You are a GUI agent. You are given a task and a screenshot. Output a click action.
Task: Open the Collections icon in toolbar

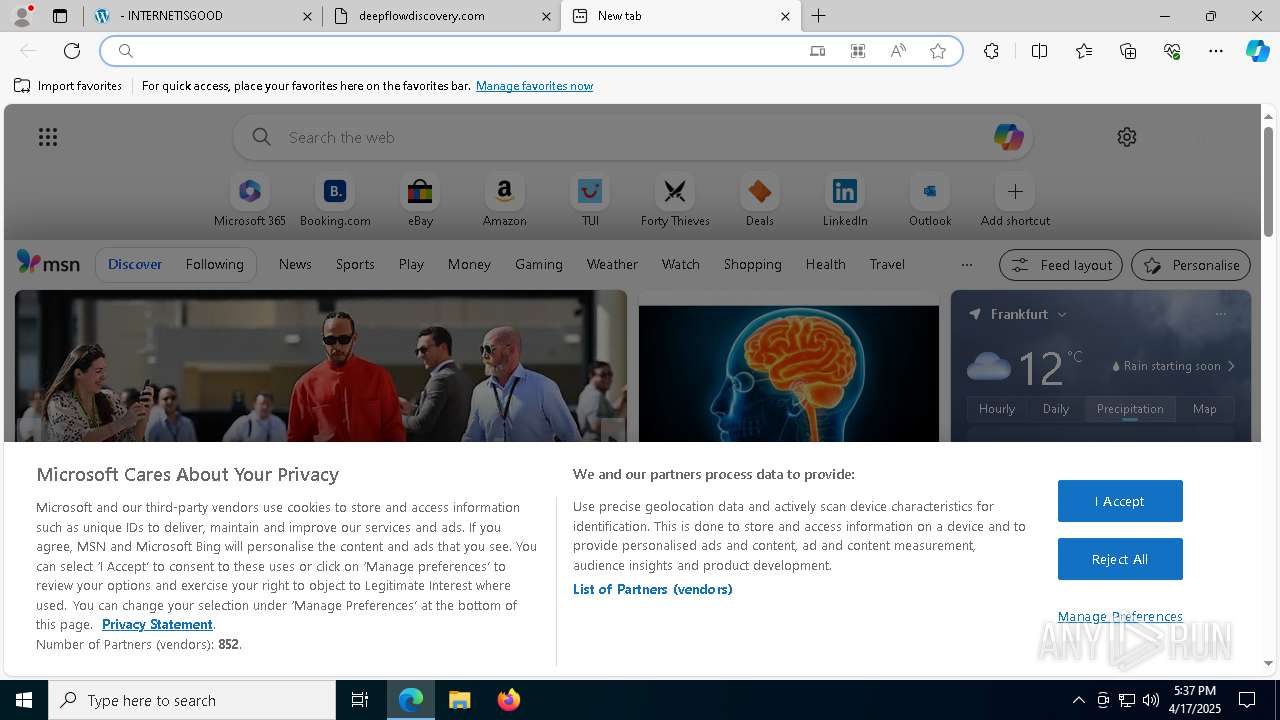tap(1128, 51)
